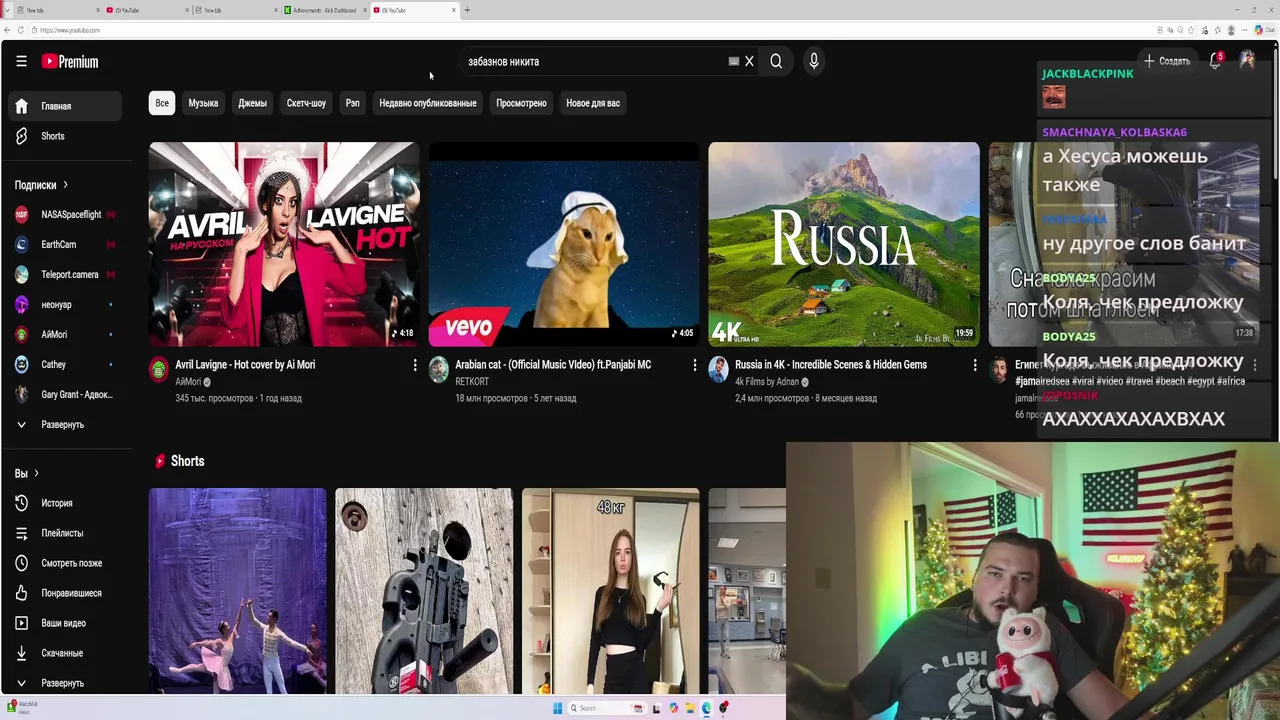Screen dimensions: 1280x720
Task: Open new browser tab with plus
Action: click(x=467, y=10)
